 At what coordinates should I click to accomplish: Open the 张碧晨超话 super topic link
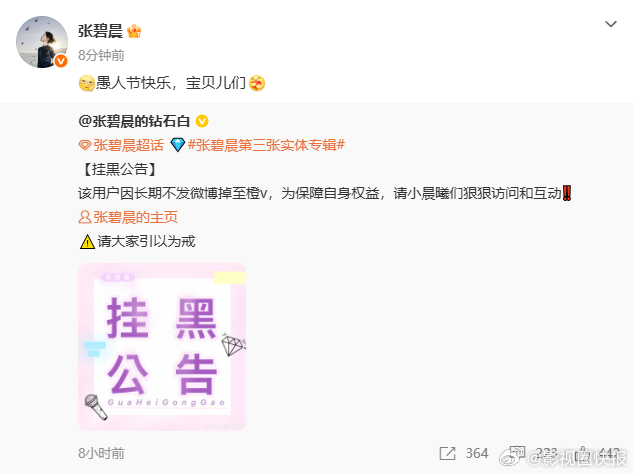[121, 145]
